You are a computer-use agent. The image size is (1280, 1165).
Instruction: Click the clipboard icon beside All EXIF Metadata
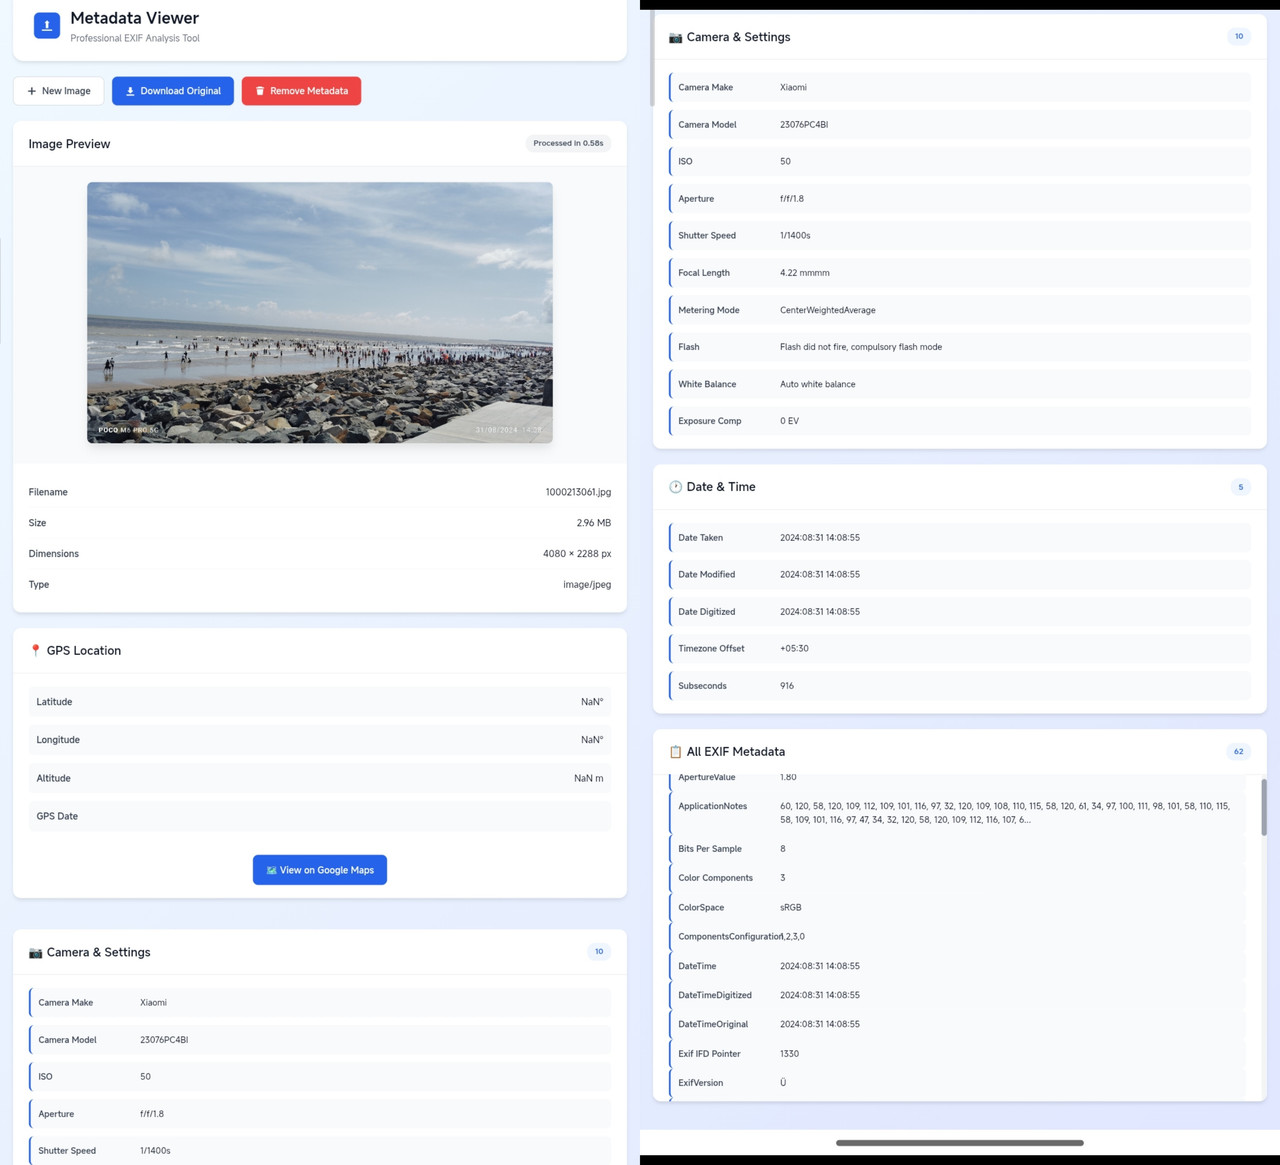(x=675, y=752)
